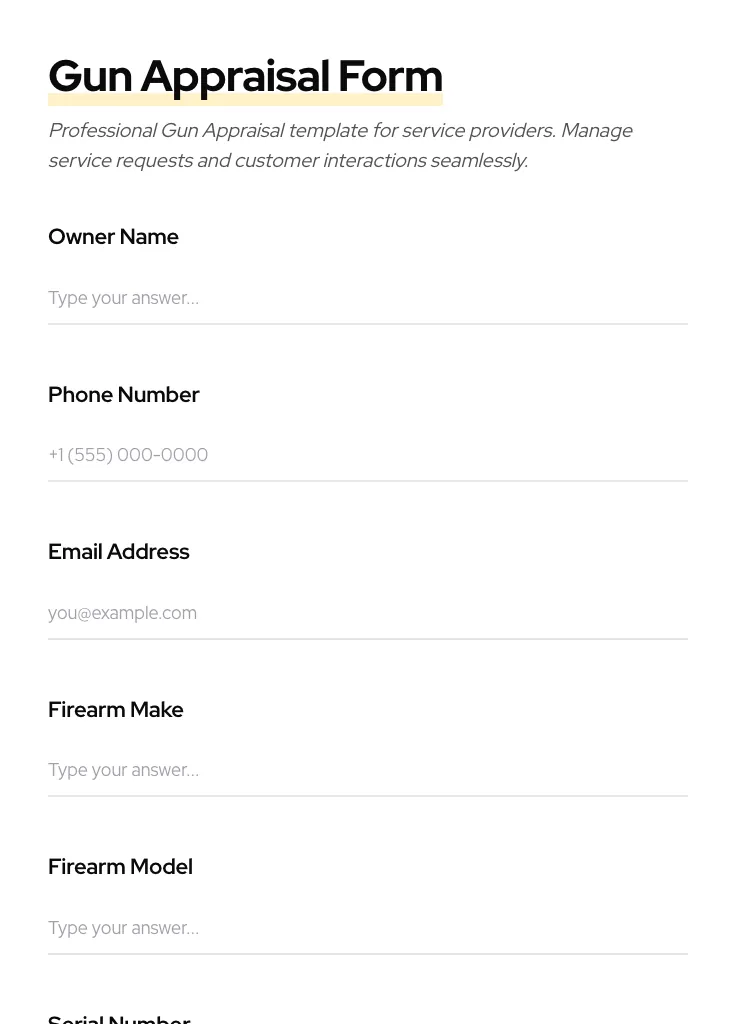Click the word Manage in the description
This screenshot has height=1024, width=736.
pyautogui.click(x=596, y=131)
